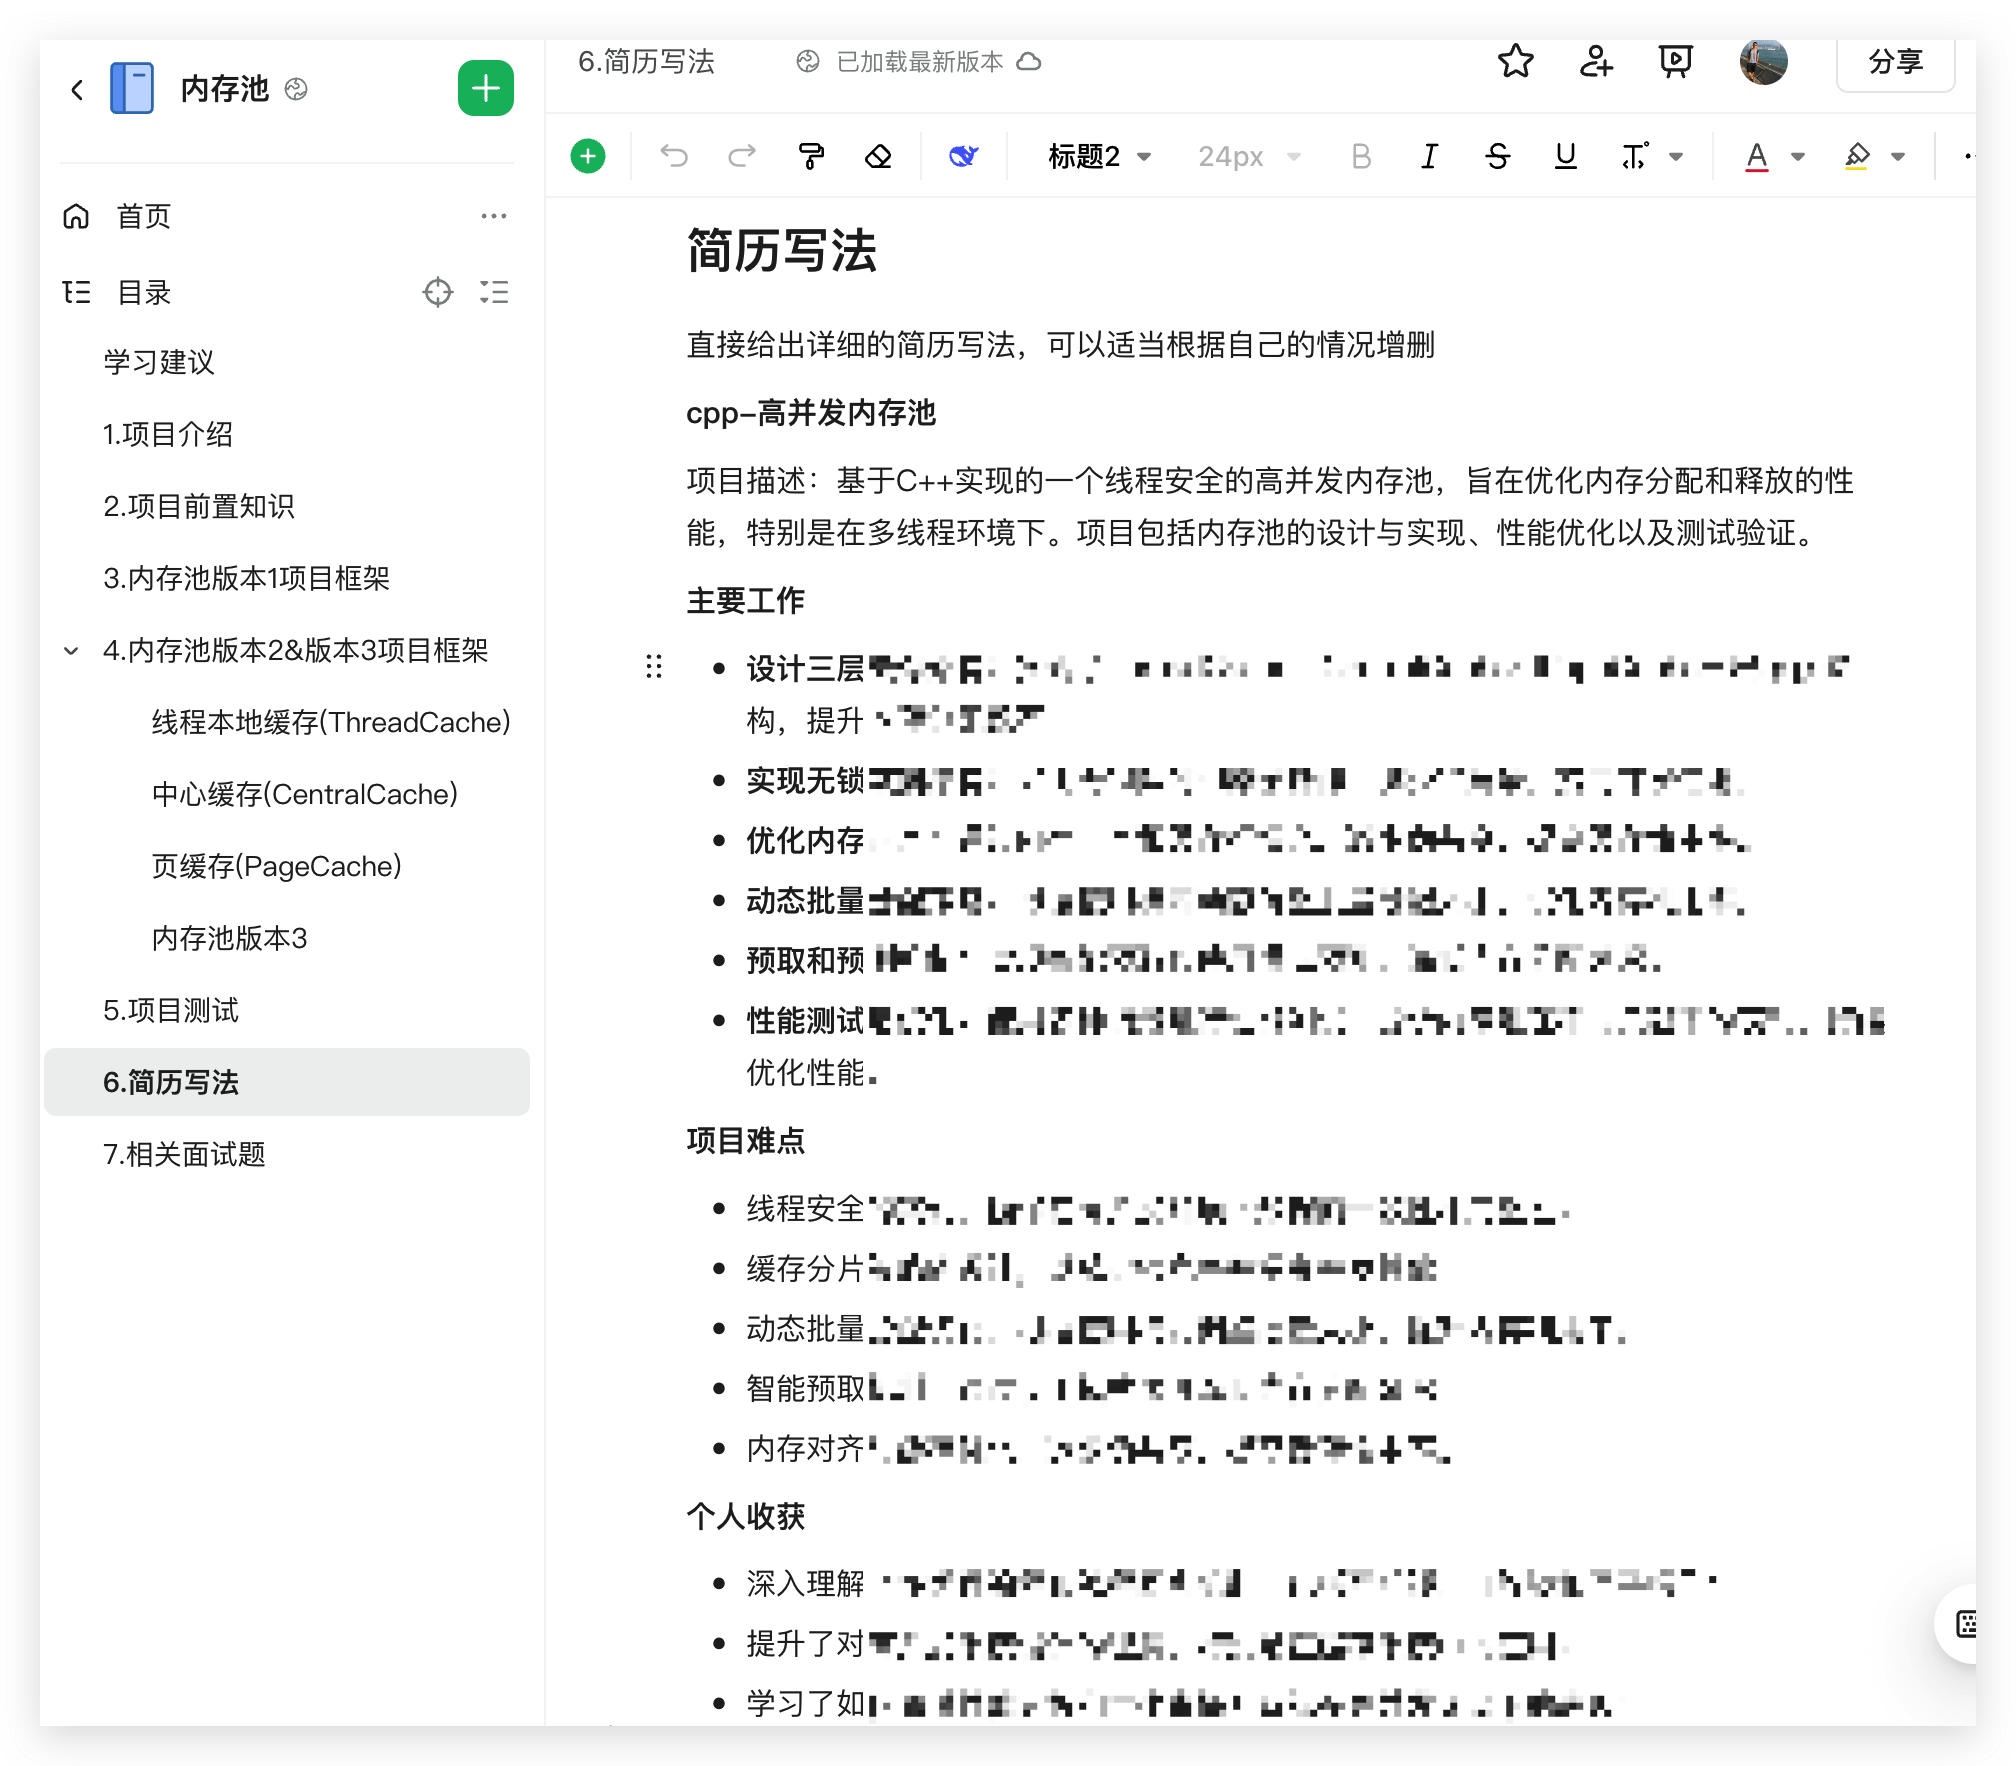
Task: Click the add collaborator icon
Action: click(1595, 62)
